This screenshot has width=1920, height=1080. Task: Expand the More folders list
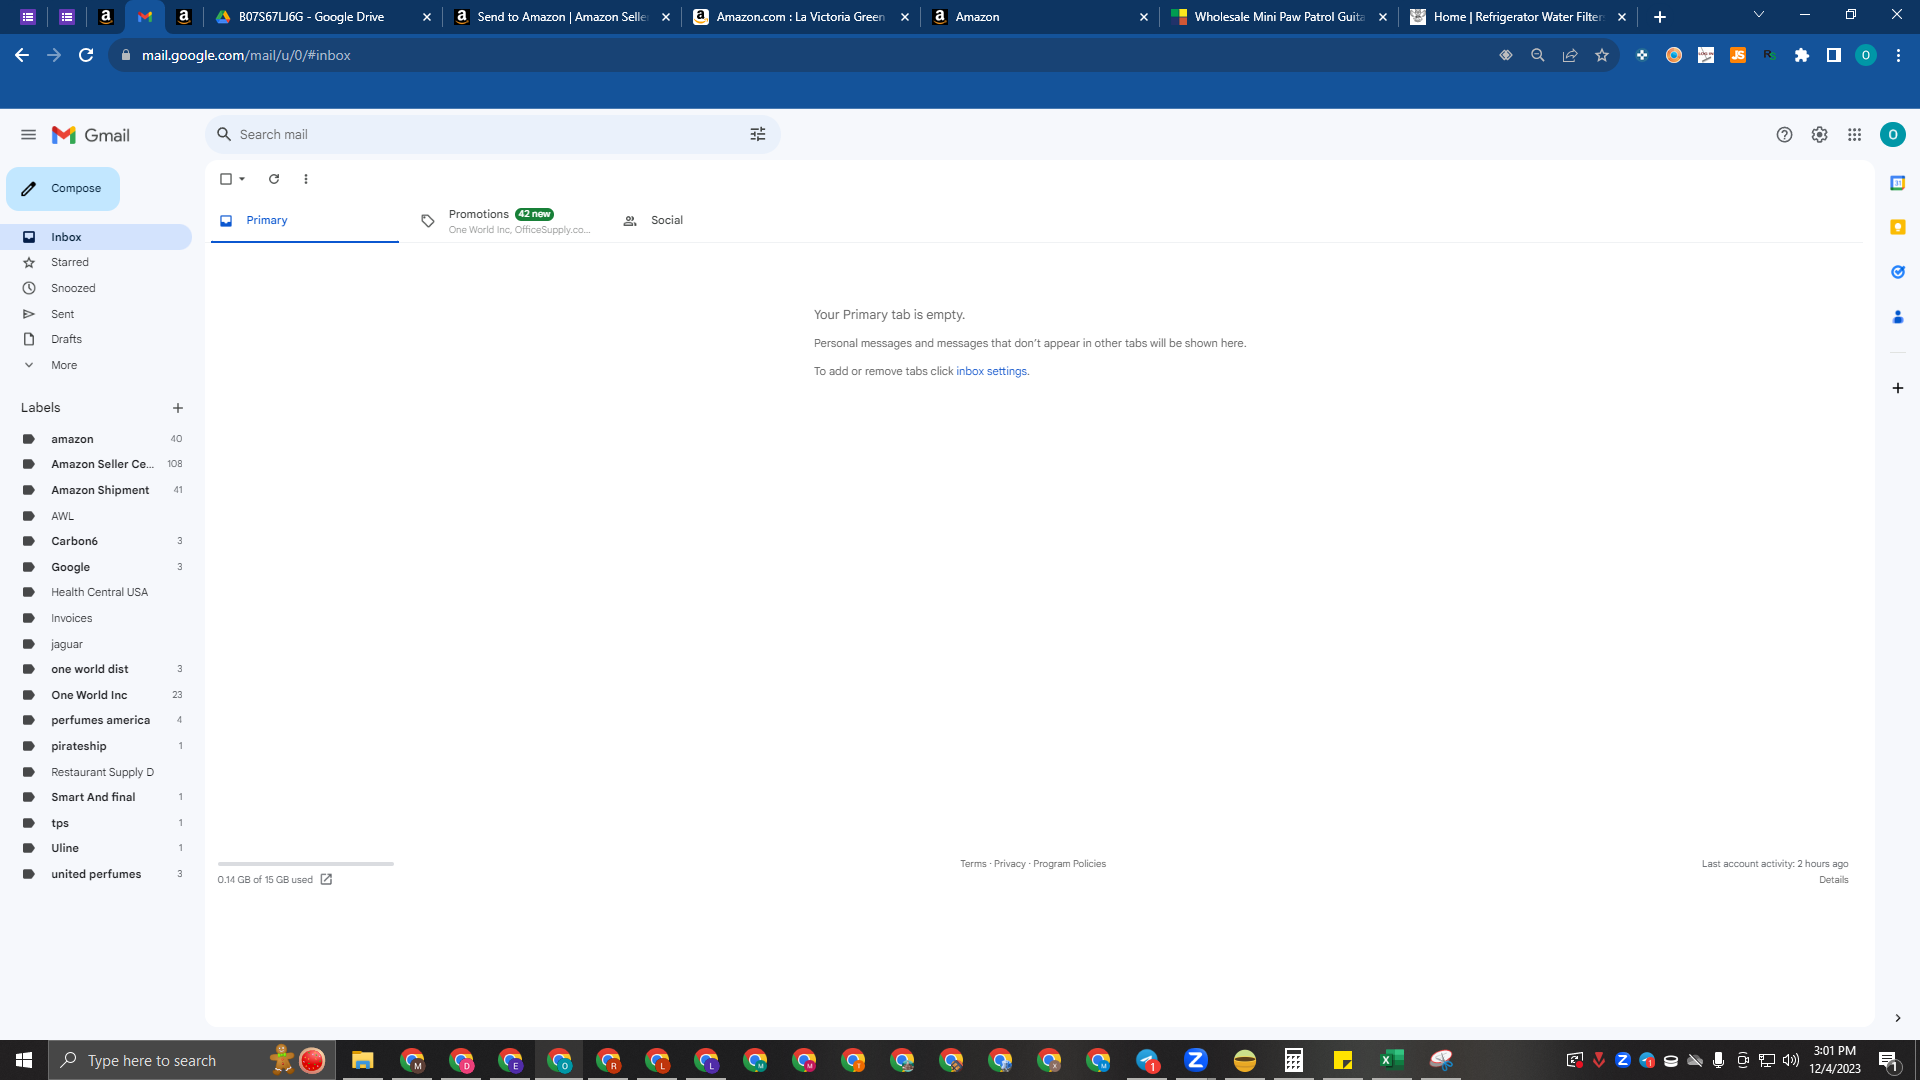[96, 366]
